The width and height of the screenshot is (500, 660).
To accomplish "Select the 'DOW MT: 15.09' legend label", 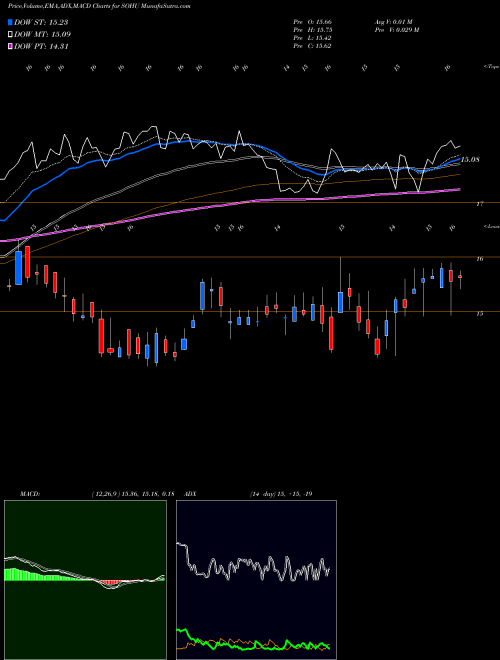I will click(42, 35).
